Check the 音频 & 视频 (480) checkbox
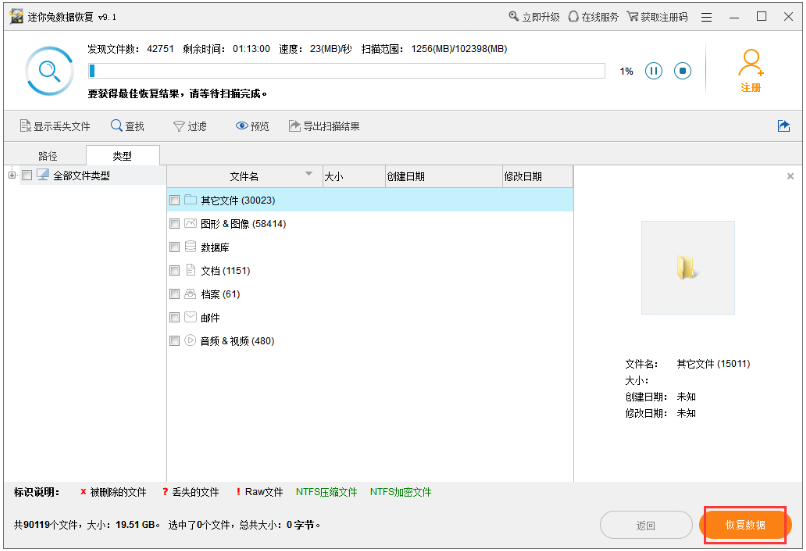Image resolution: width=806 pixels, height=551 pixels. (x=175, y=341)
